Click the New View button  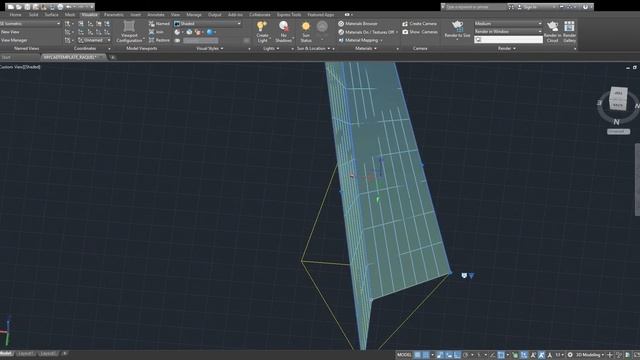pos(11,32)
